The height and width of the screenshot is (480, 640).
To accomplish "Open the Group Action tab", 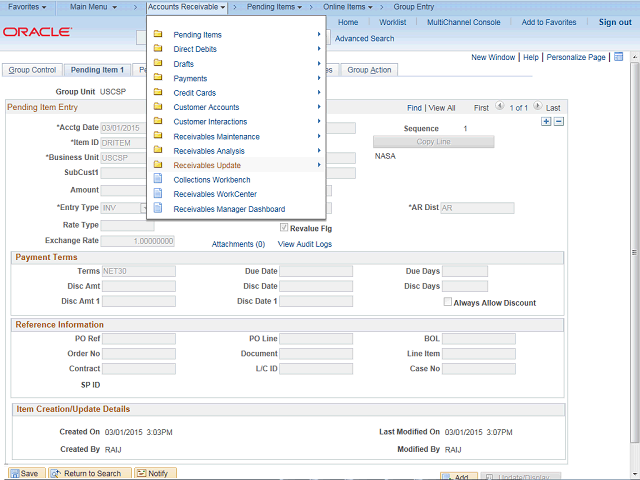I will [369, 70].
